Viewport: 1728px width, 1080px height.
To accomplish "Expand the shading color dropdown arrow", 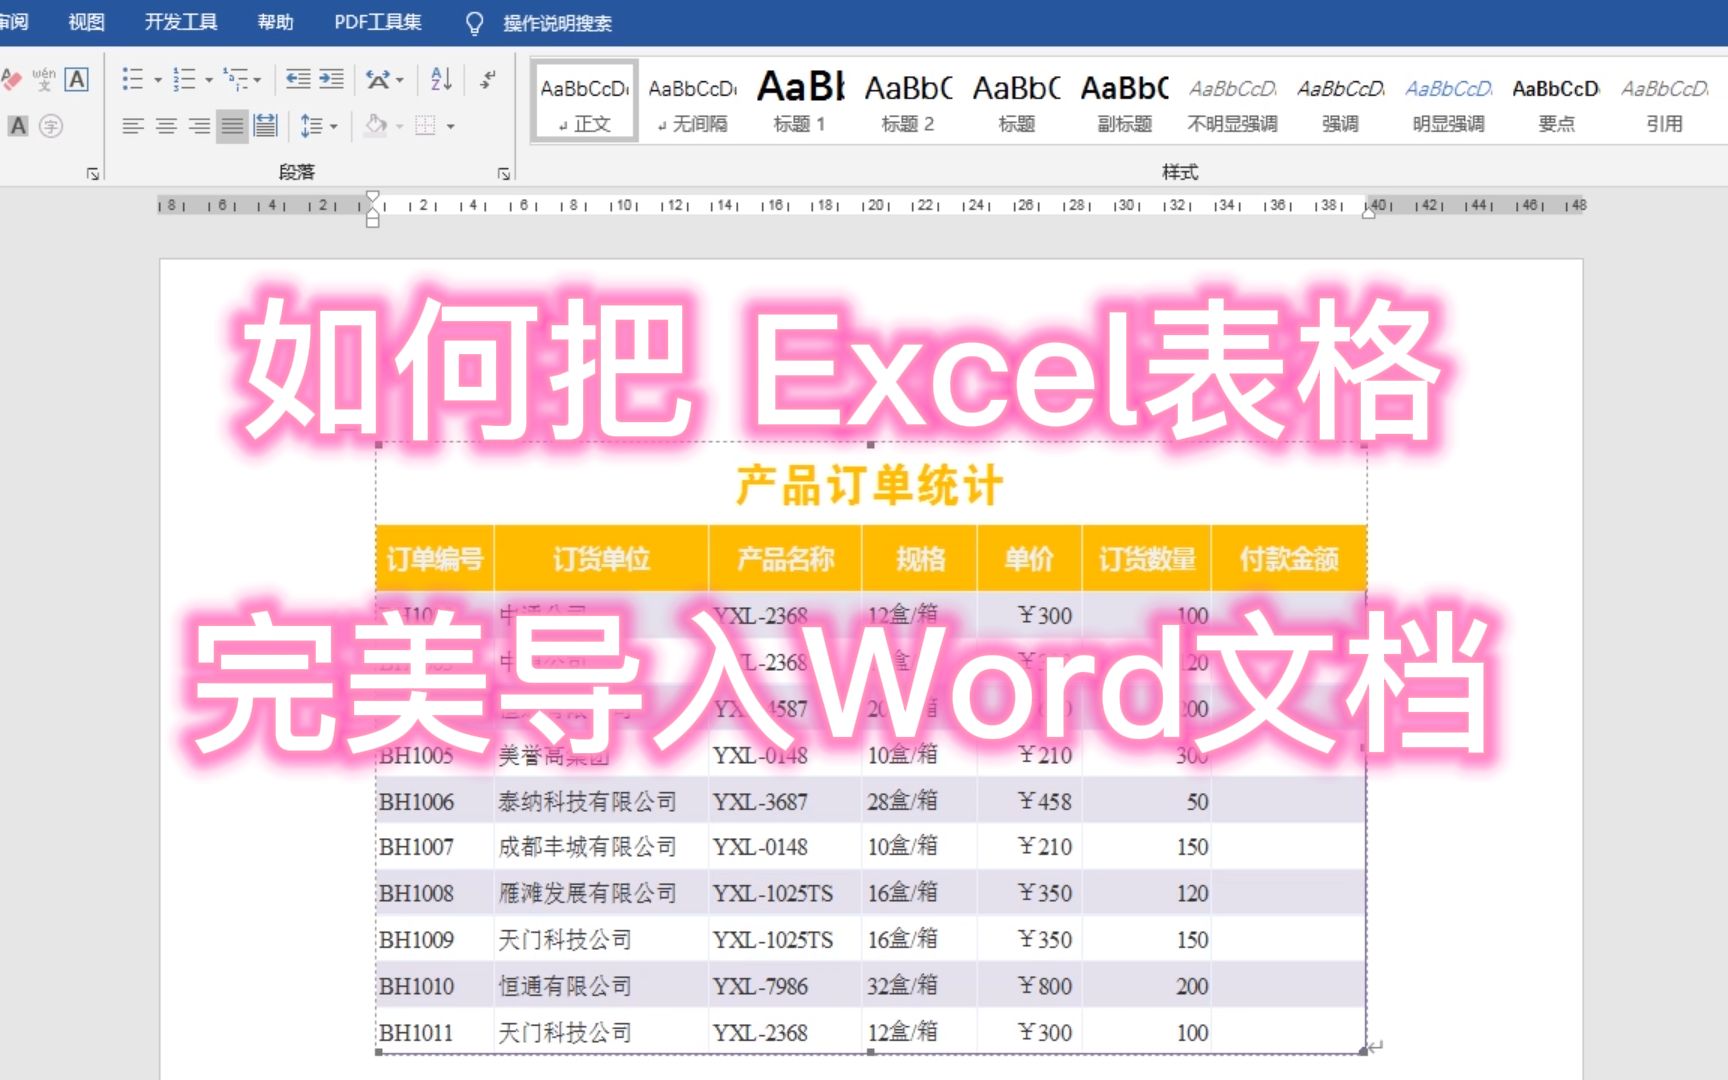I will click(399, 127).
